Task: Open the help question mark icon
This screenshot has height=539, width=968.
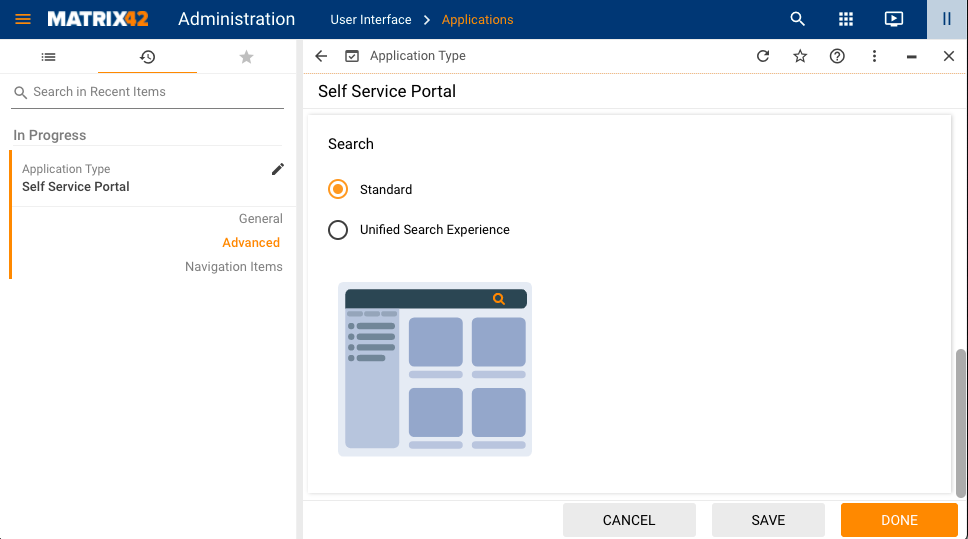Action: point(837,56)
